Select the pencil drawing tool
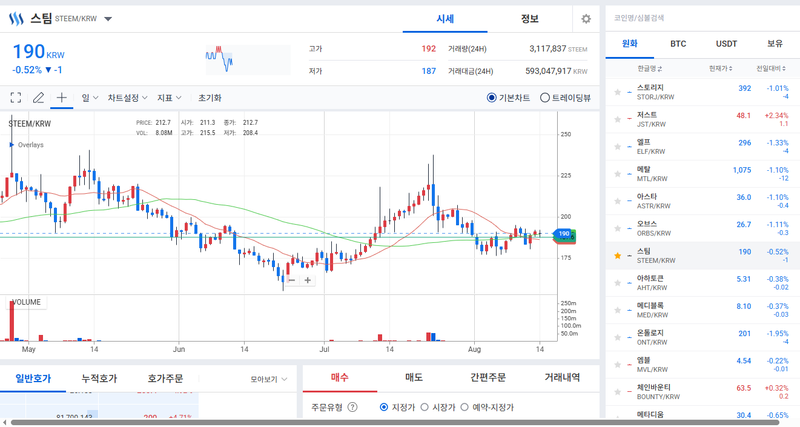This screenshot has height=427, width=800. 38,97
